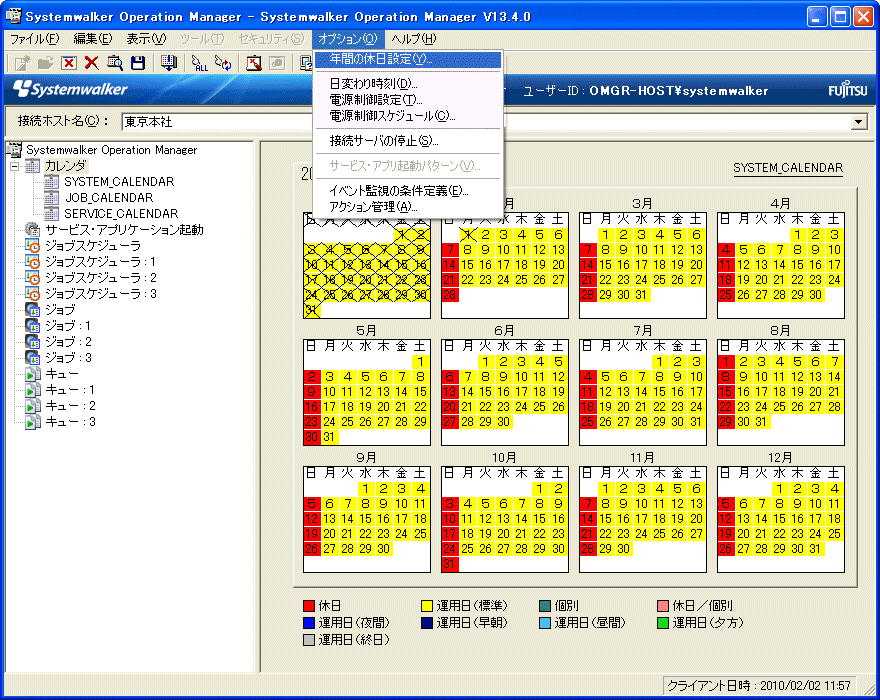Click the grayed-out new document toolbar icon
Viewport: 880px width, 700px height.
(22, 63)
